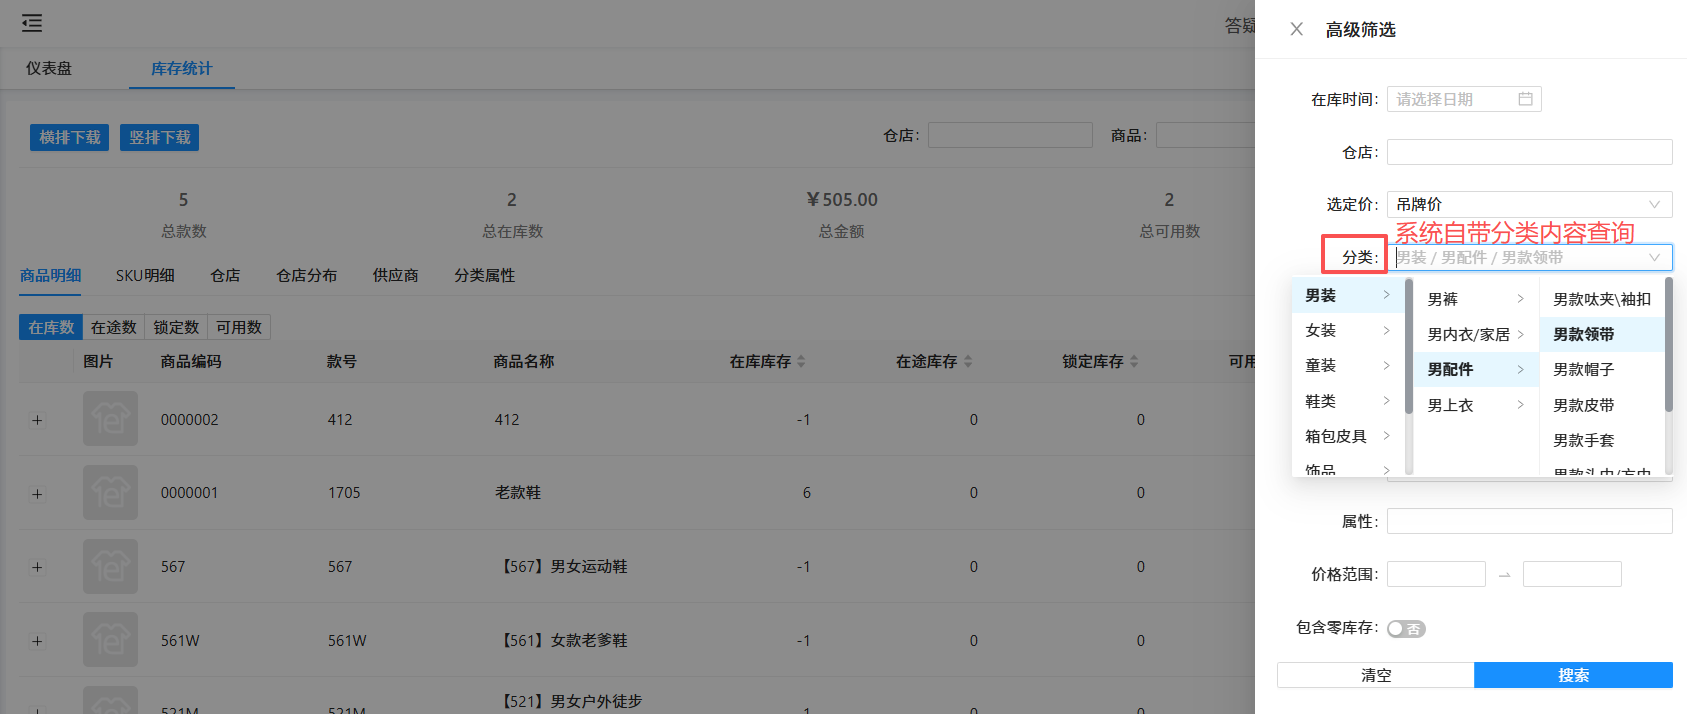Expand row for product 0000001
This screenshot has width=1687, height=714.
point(37,494)
